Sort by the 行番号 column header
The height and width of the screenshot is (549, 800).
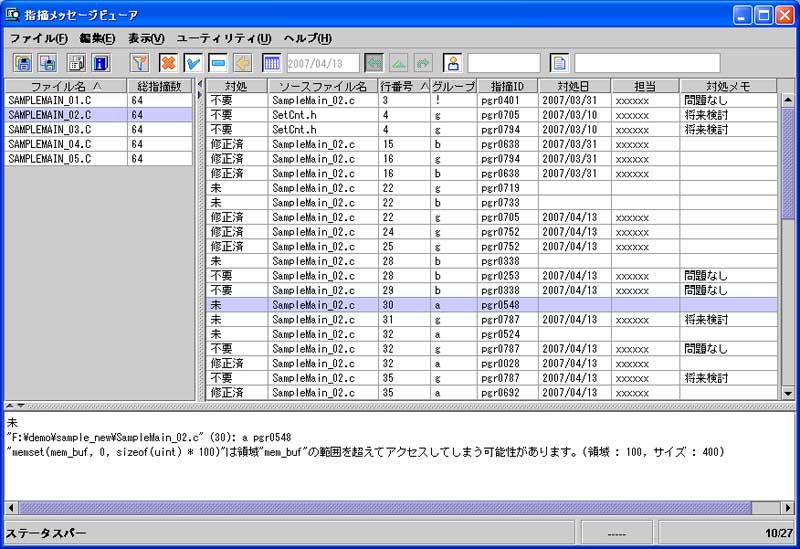point(404,86)
